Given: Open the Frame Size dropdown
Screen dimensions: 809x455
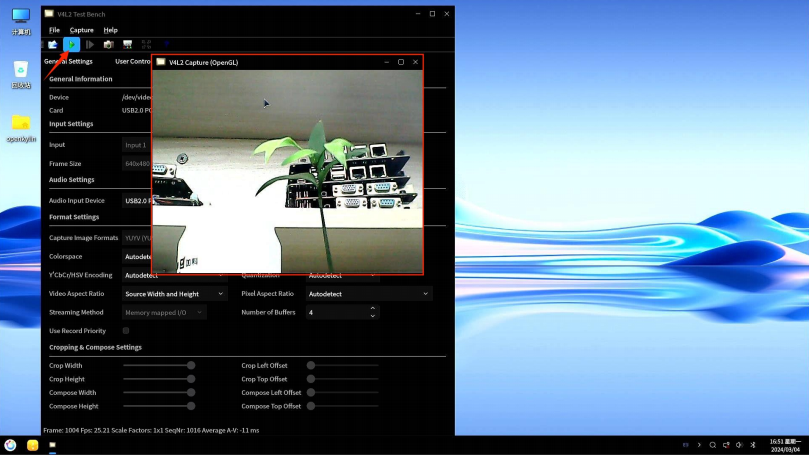Looking at the screenshot, I should (x=137, y=164).
